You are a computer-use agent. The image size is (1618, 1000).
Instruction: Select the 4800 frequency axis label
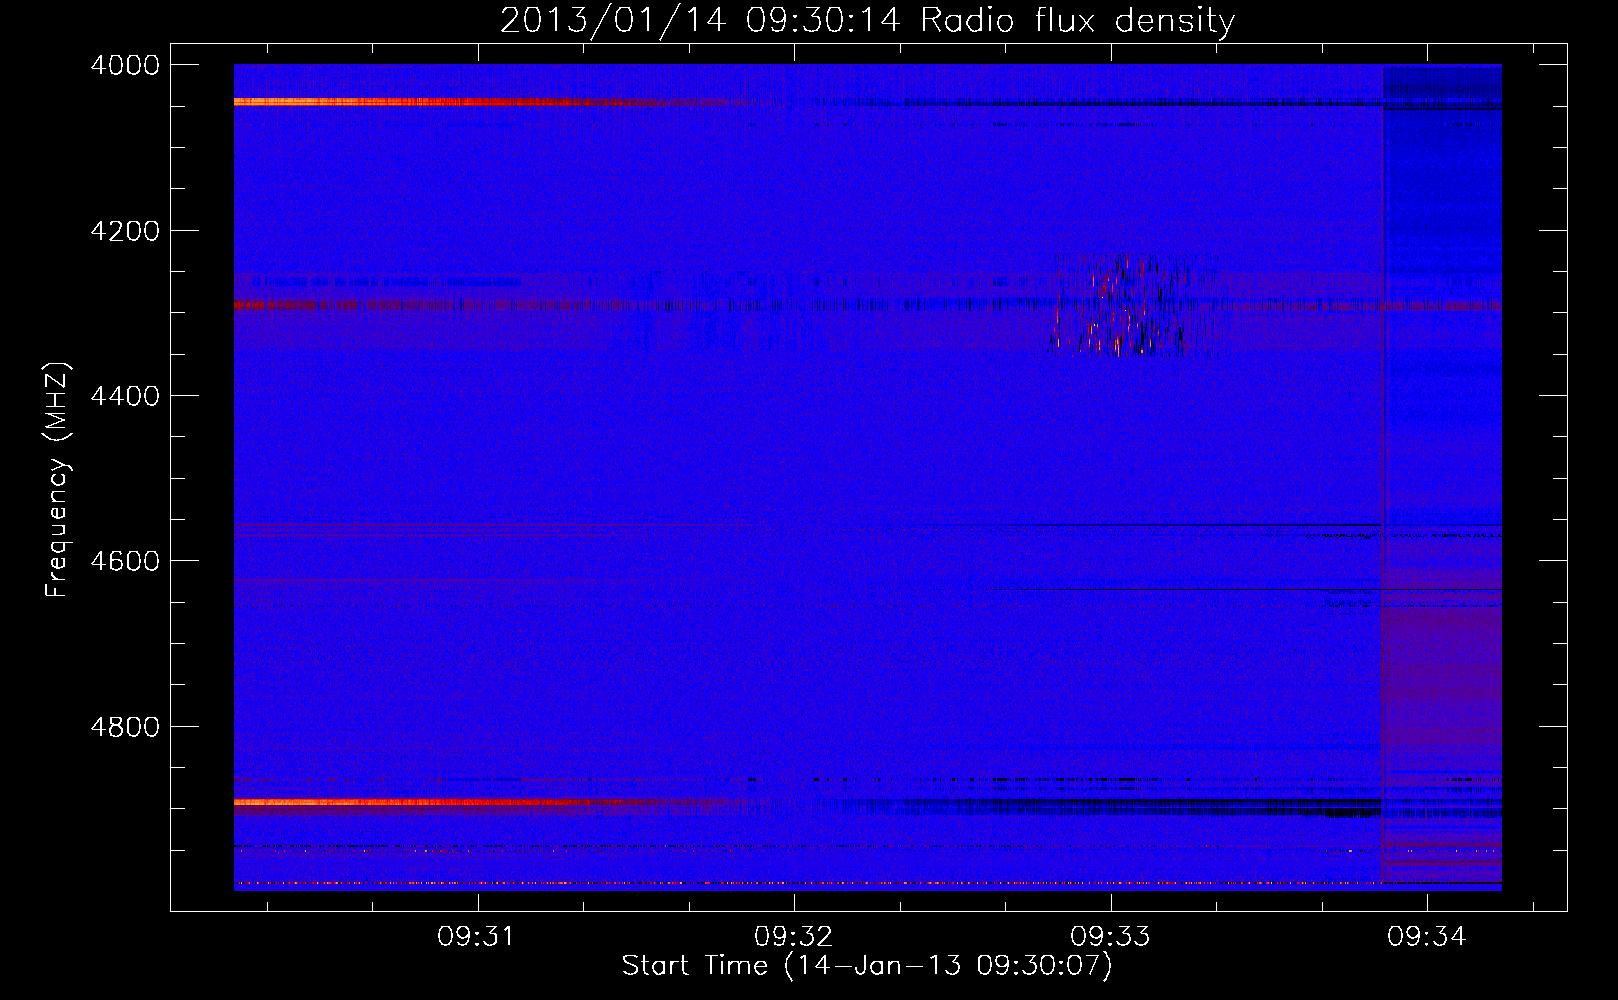tap(125, 727)
